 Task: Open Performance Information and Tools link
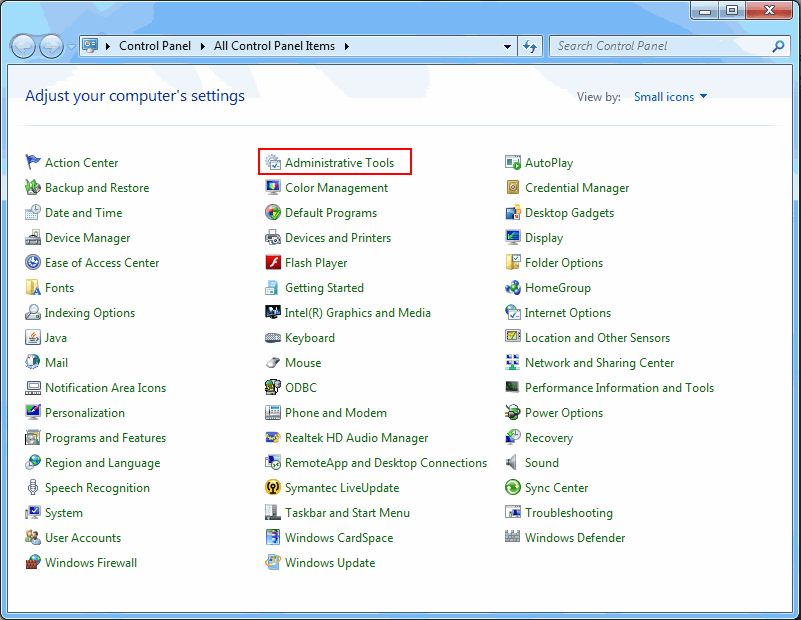click(619, 388)
